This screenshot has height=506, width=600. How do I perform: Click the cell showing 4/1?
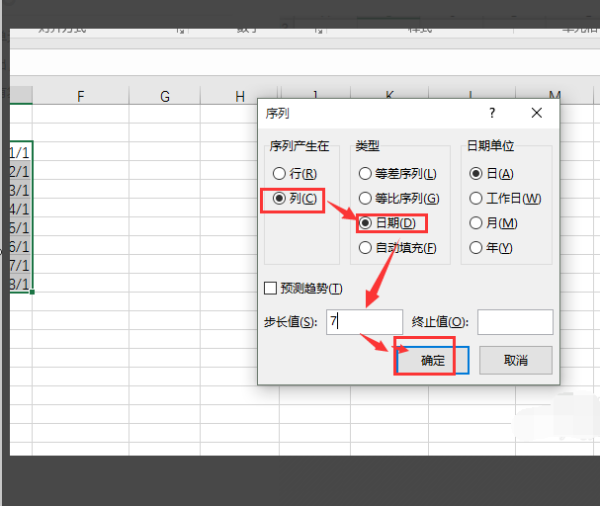[21, 208]
